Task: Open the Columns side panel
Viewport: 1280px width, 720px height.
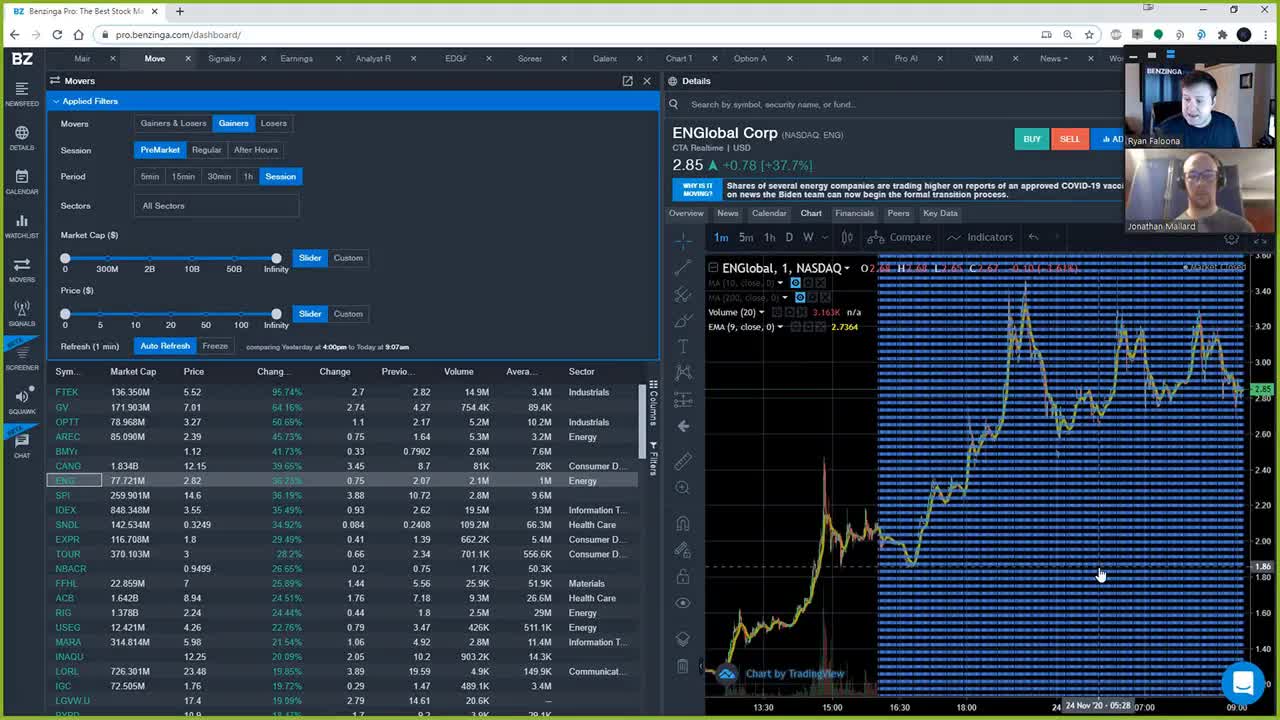Action: pos(653,403)
